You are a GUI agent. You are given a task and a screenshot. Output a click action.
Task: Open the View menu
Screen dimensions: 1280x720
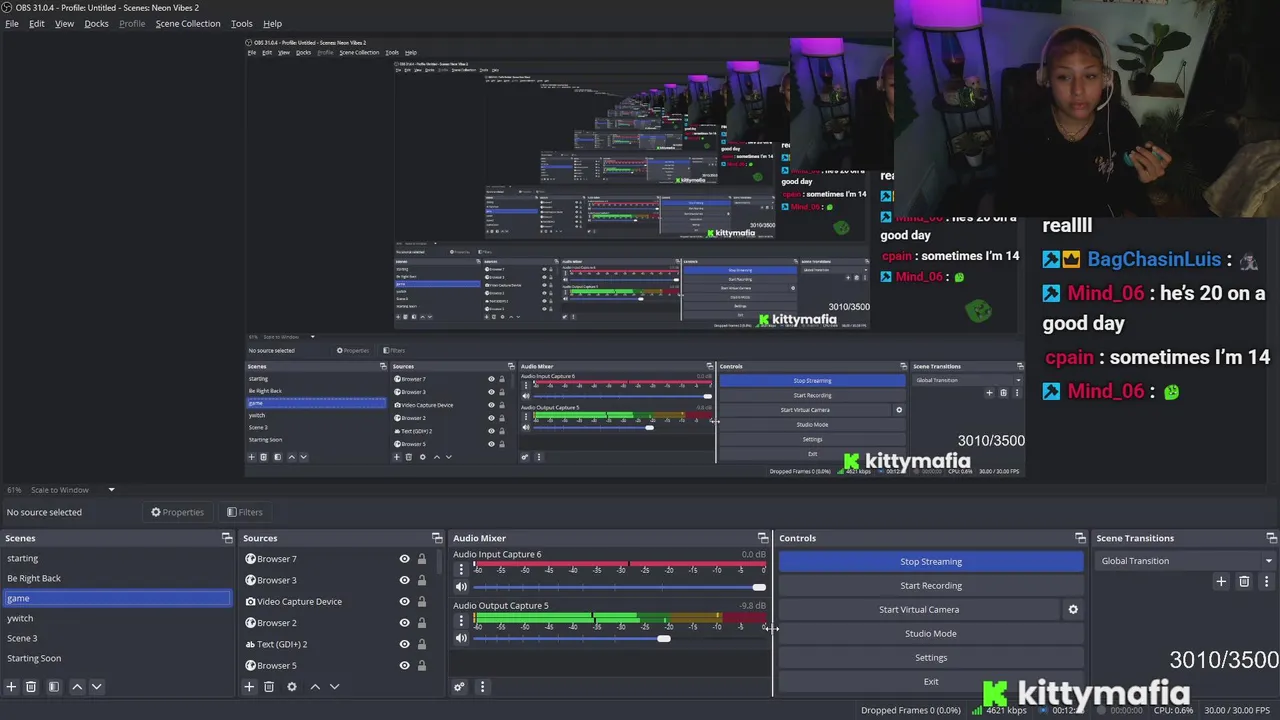[x=64, y=23]
